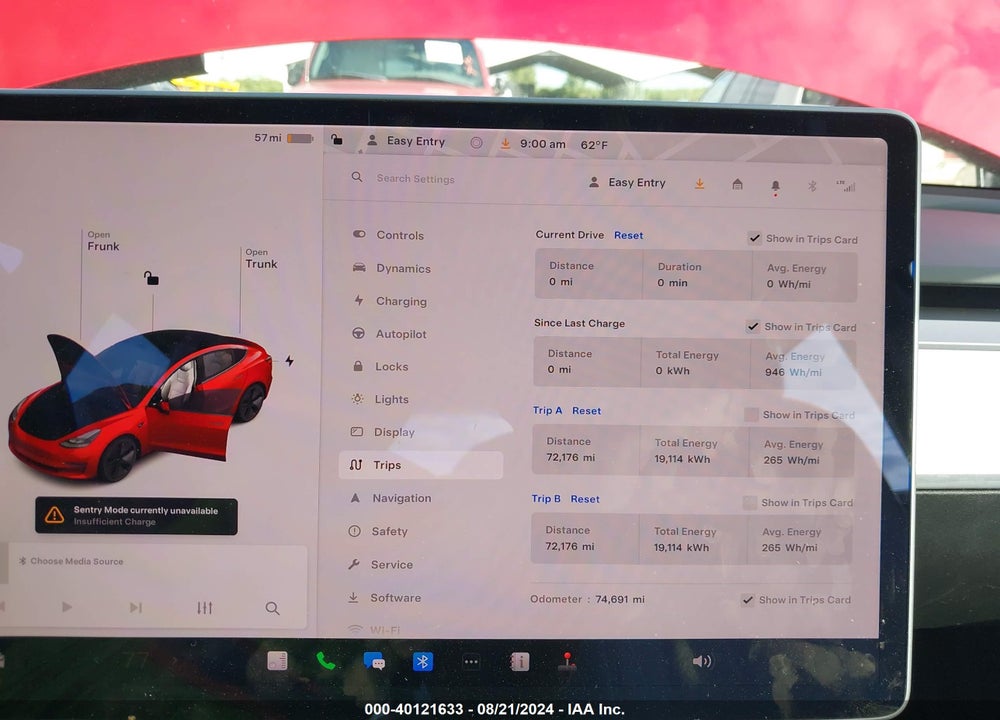This screenshot has height=720, width=1000.
Task: Tap the battery range indicator
Action: 283,138
